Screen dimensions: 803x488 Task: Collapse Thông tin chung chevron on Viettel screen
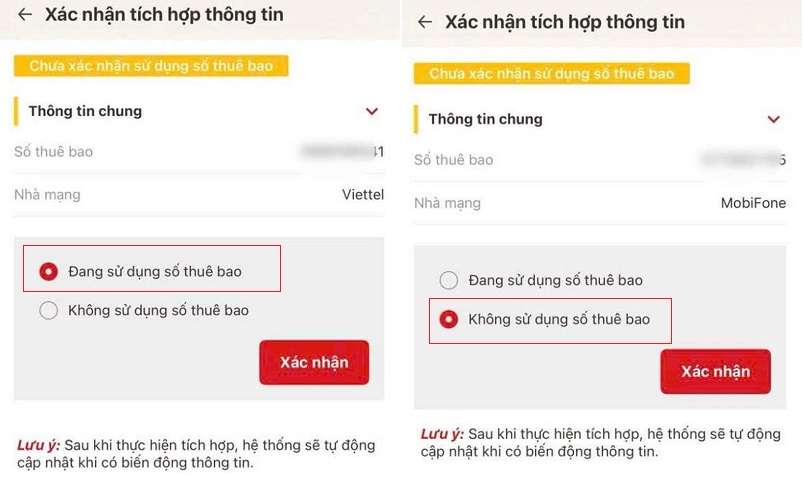[x=372, y=112]
